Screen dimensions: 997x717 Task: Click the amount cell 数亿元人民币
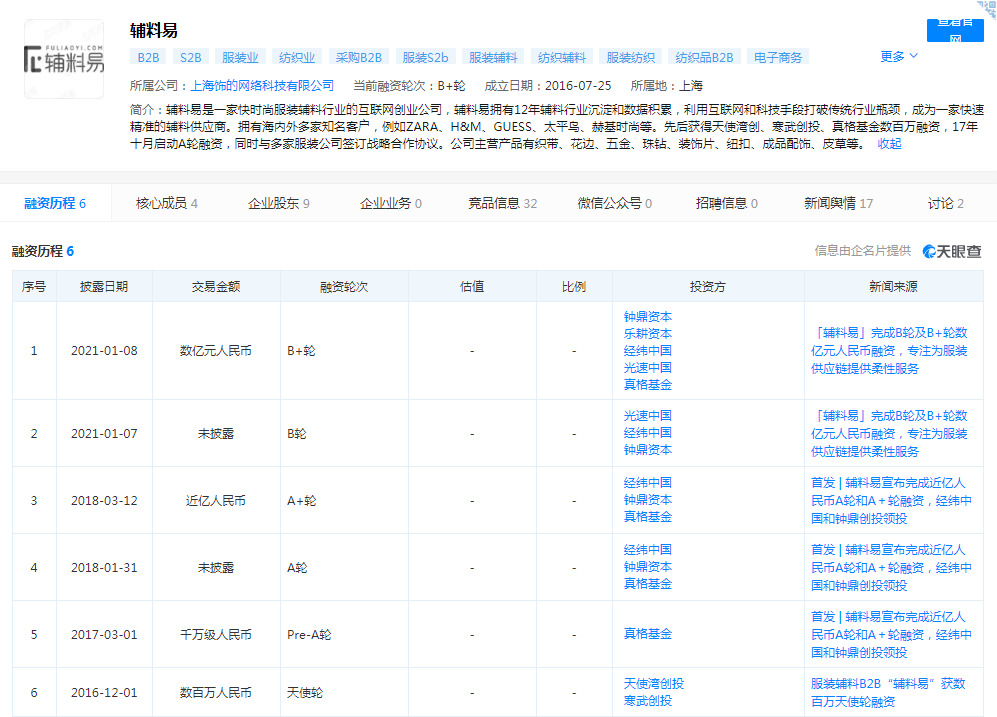(x=216, y=351)
